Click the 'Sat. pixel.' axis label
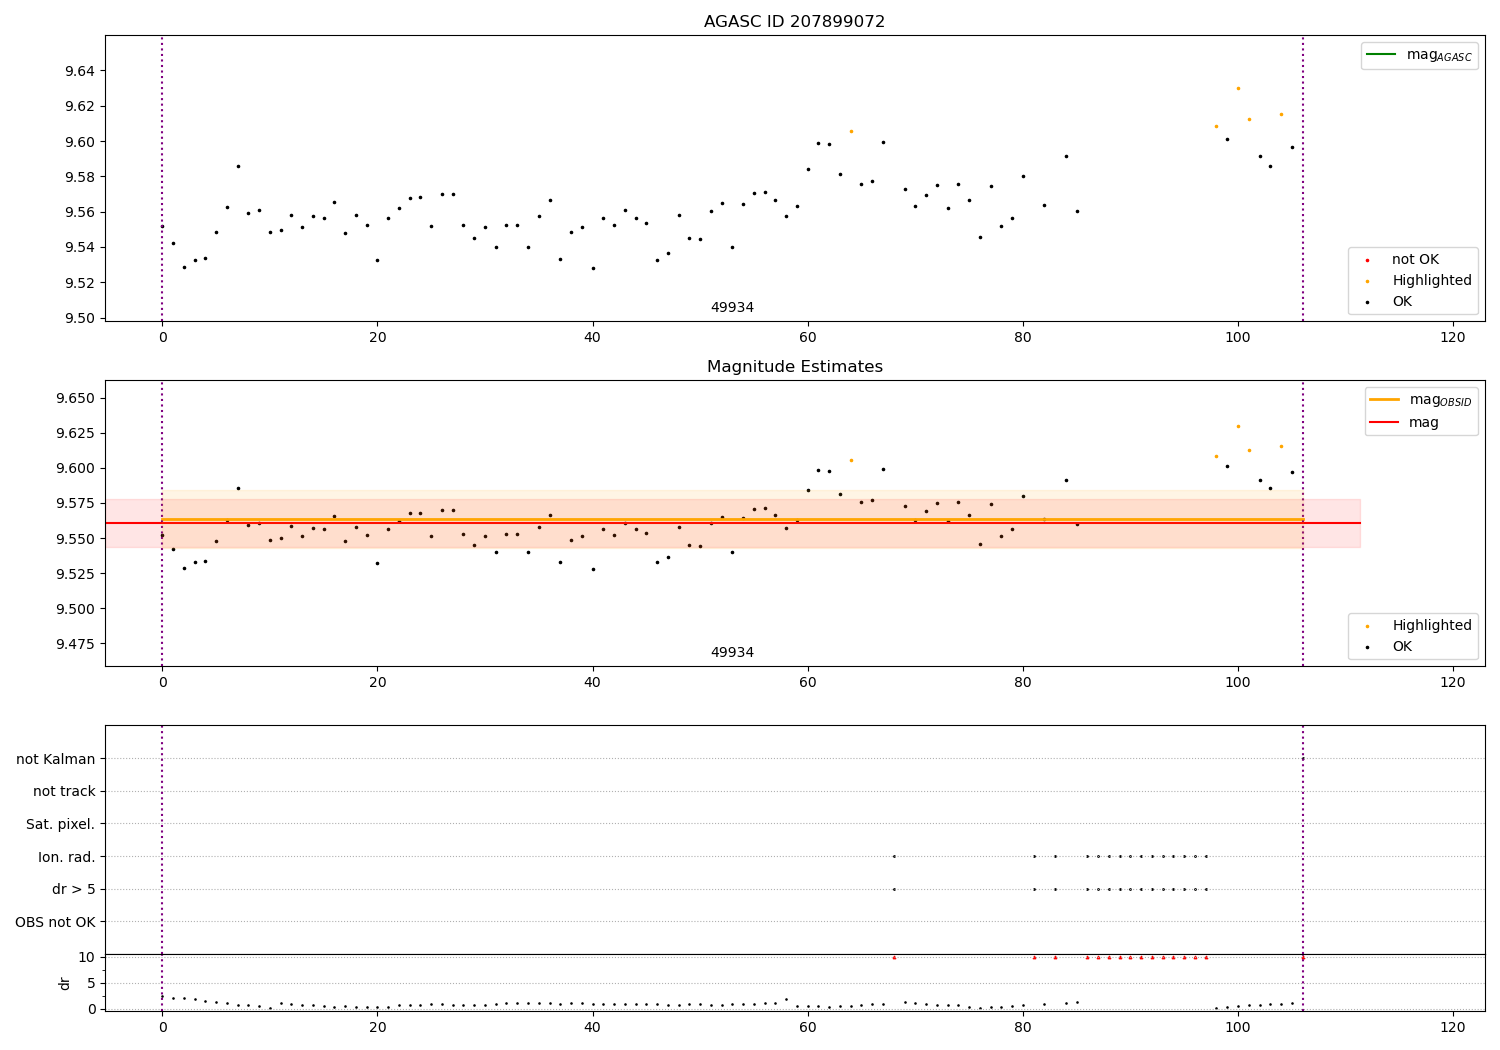Viewport: 1500px width, 1050px height. 61,825
